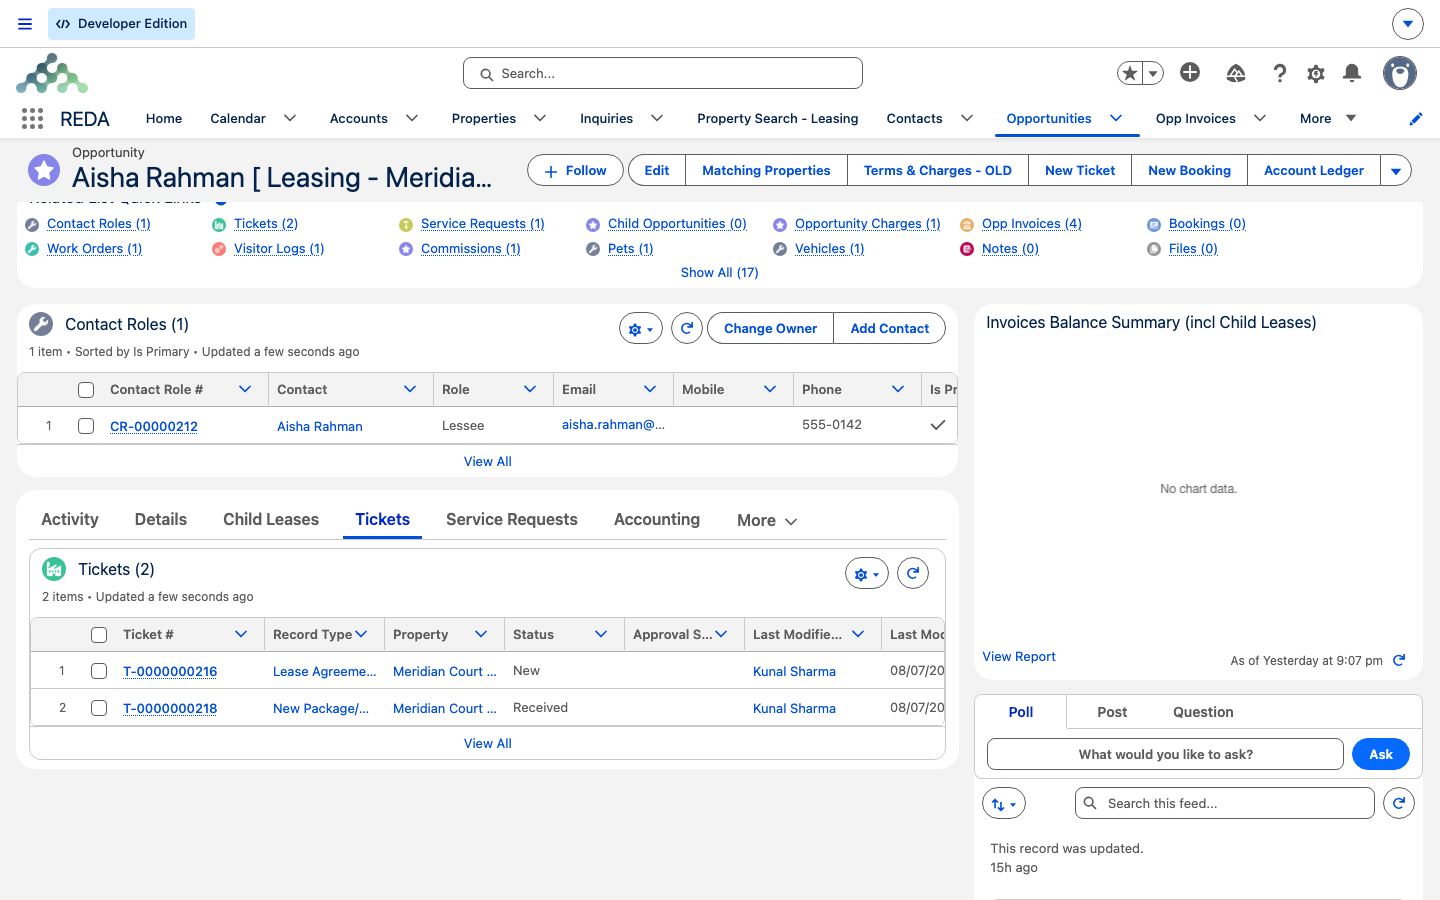
Task: Click the Add Contact button
Action: [890, 328]
